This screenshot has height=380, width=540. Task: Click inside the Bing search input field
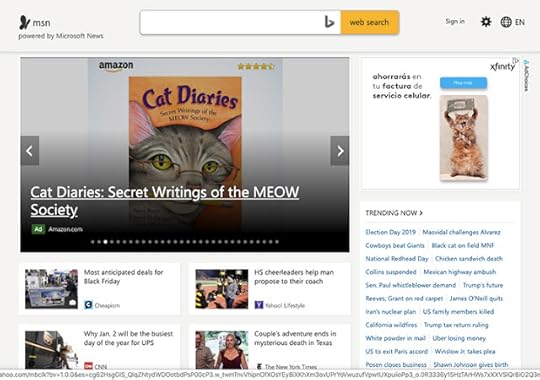(231, 22)
